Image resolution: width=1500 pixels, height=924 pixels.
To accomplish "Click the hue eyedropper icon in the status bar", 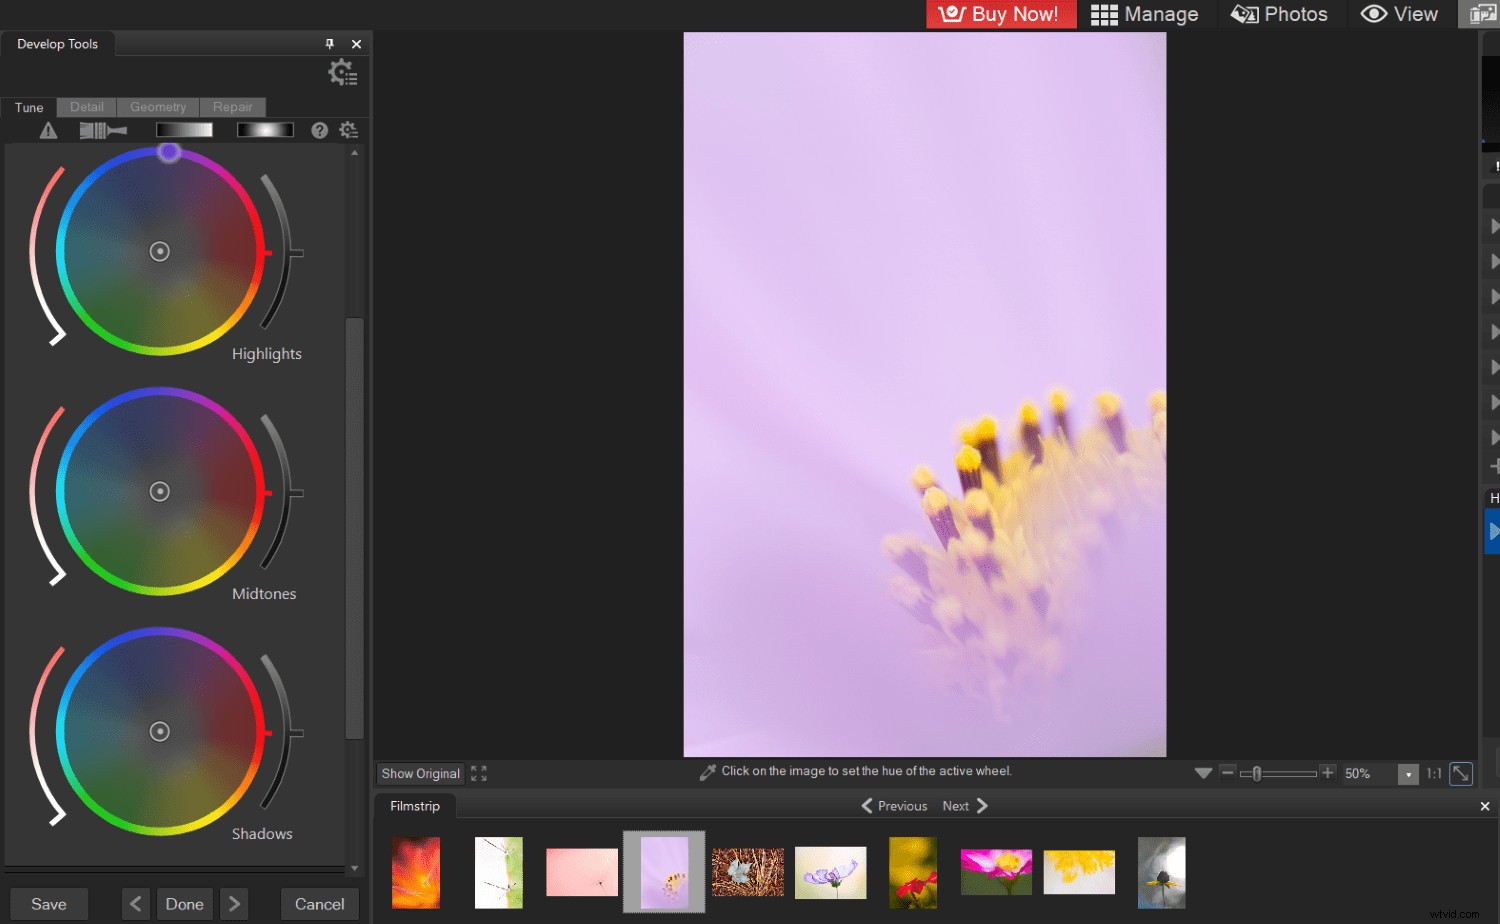I will pos(709,771).
